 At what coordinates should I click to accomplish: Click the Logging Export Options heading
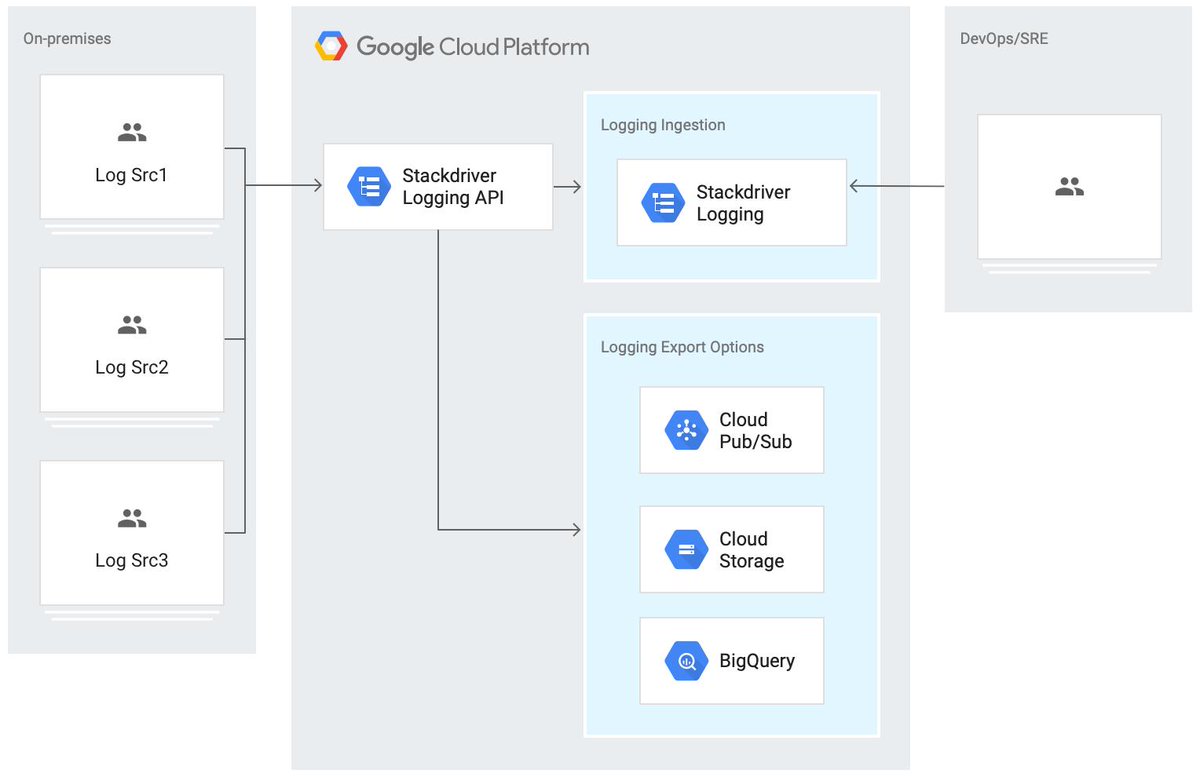tap(682, 347)
